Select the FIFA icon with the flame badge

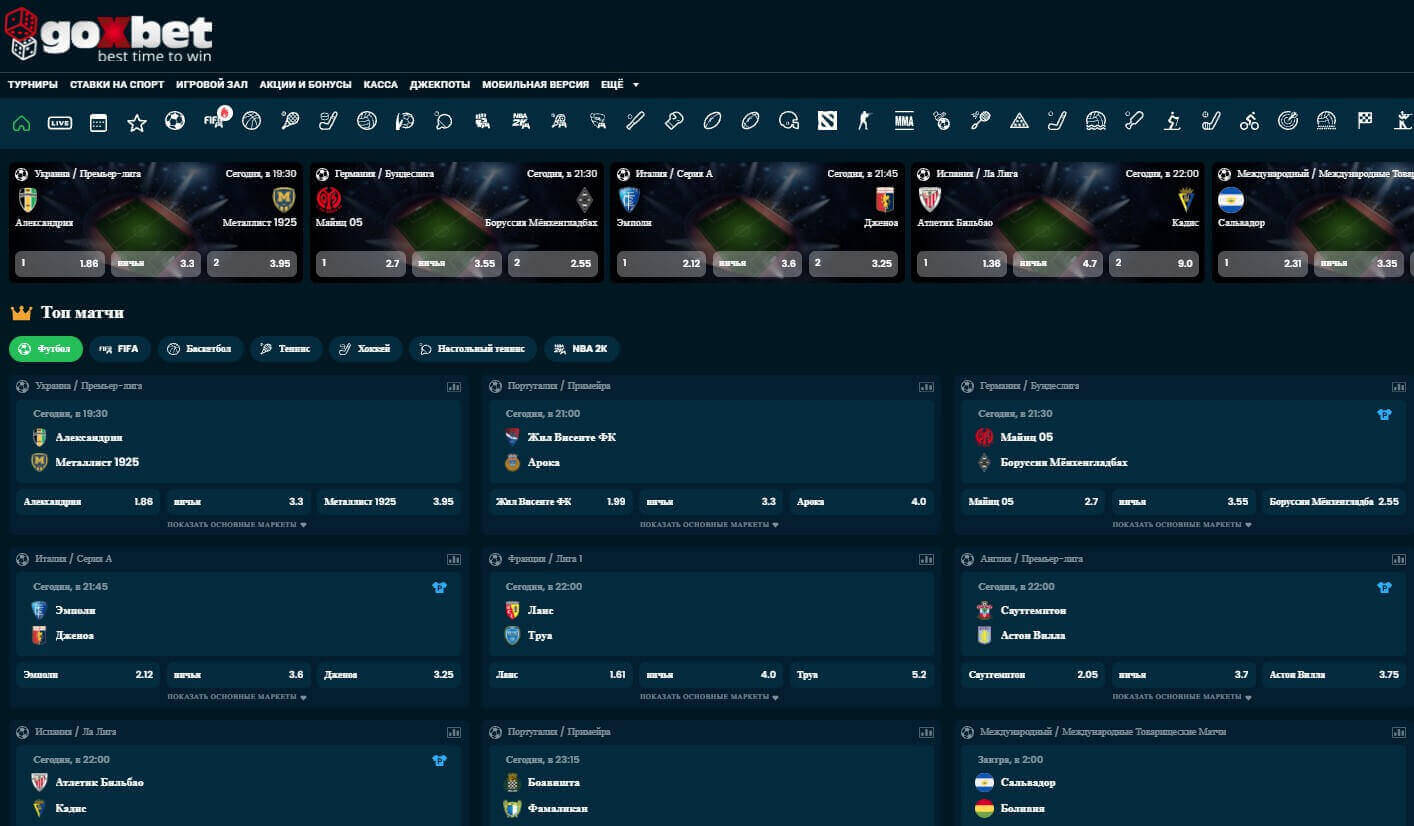tap(216, 119)
